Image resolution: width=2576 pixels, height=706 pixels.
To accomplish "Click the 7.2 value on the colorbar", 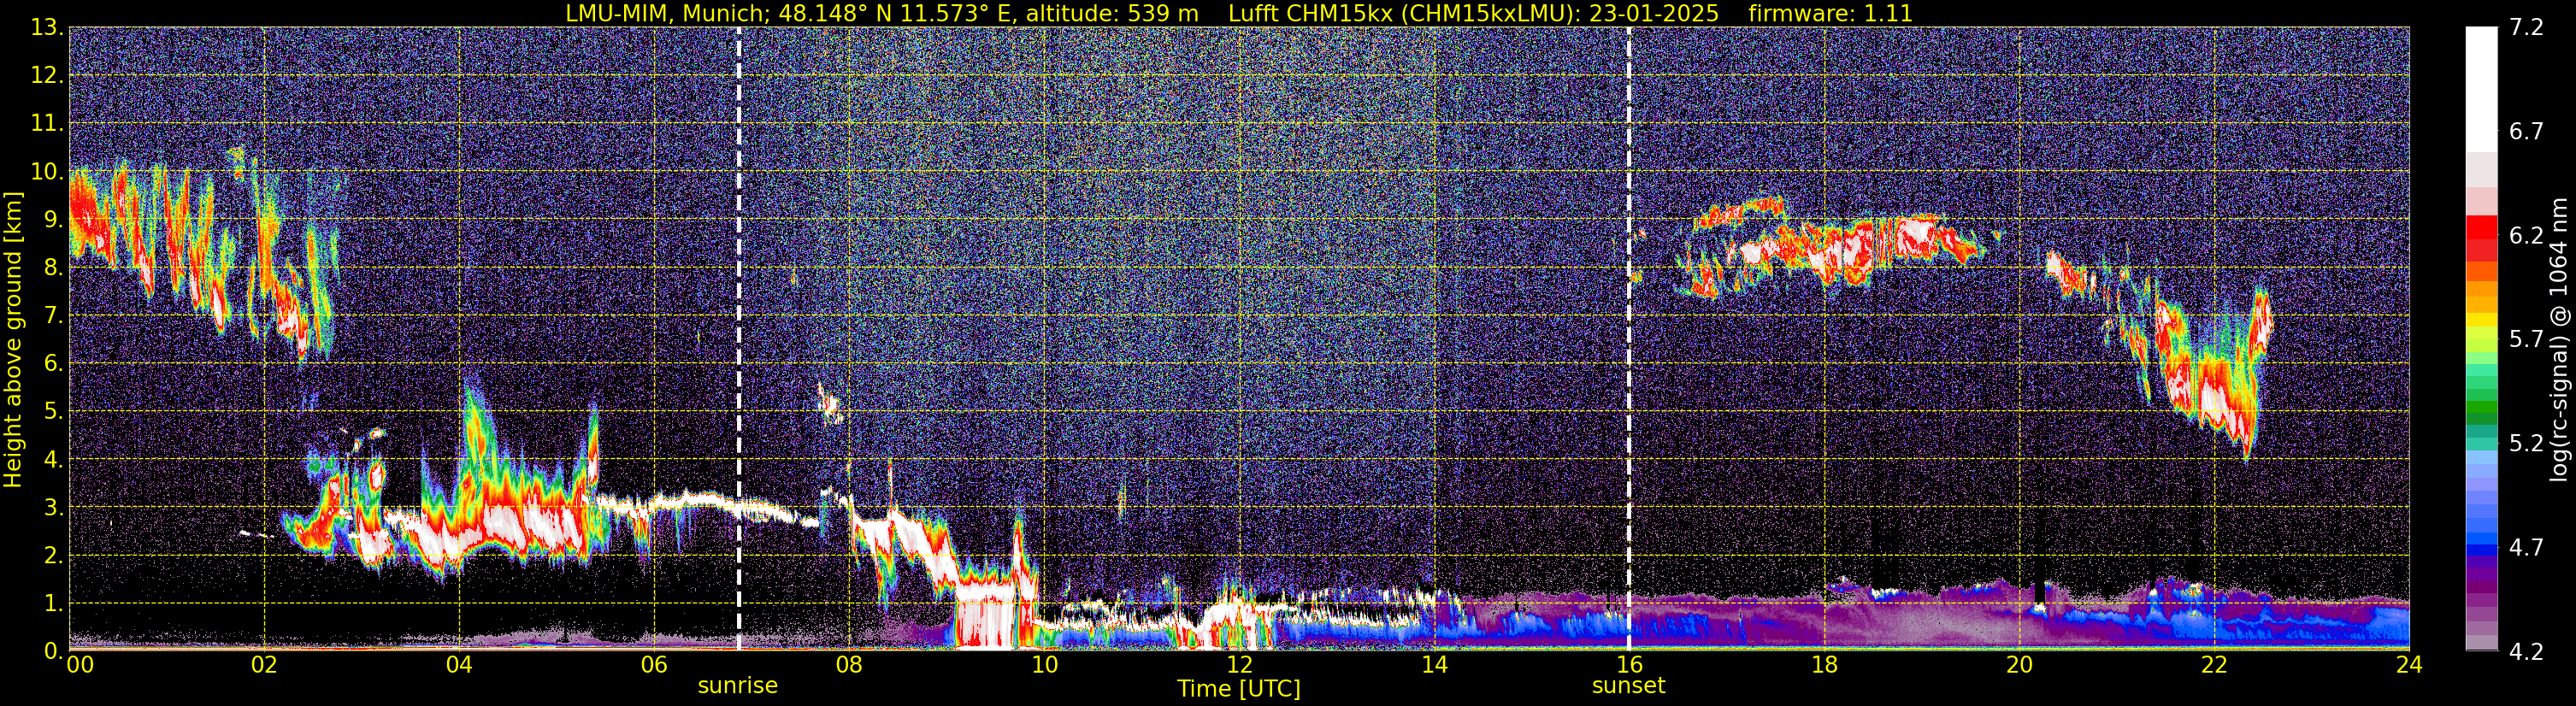I will point(2526,28).
